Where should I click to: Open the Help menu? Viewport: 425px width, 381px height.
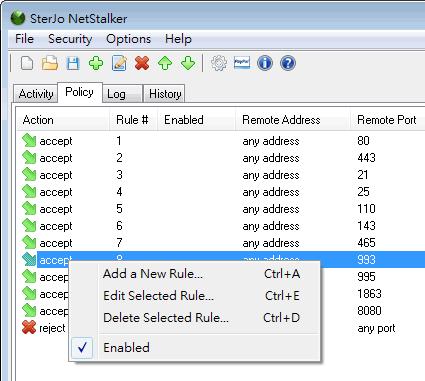pos(178,39)
